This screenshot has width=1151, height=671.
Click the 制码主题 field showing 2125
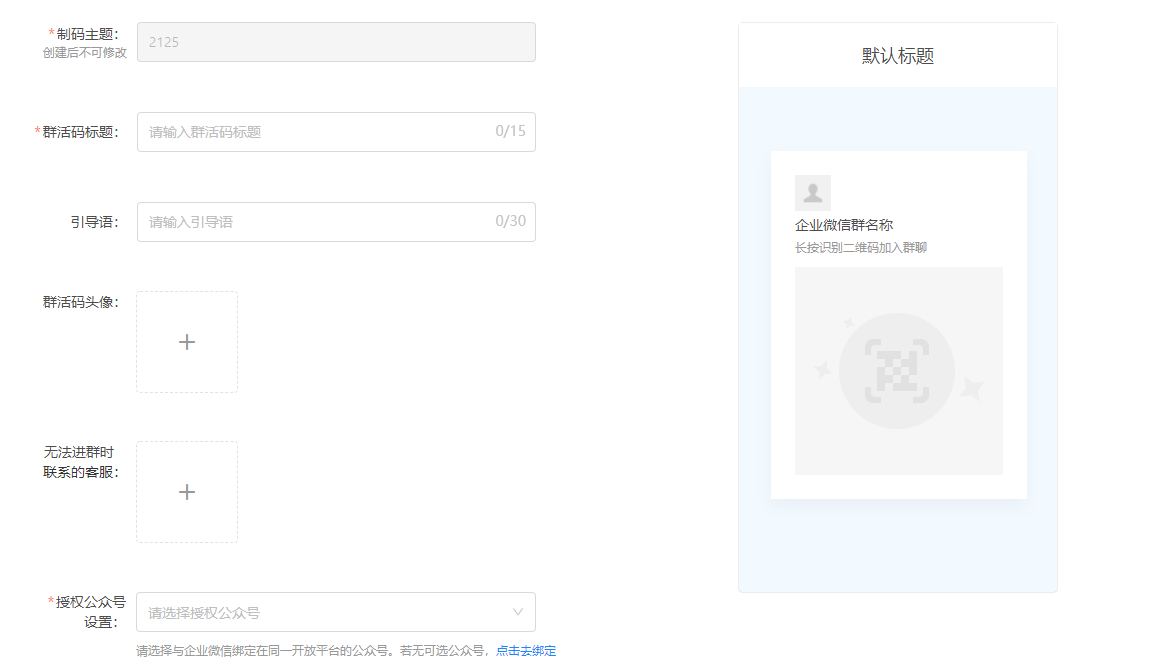click(x=336, y=42)
